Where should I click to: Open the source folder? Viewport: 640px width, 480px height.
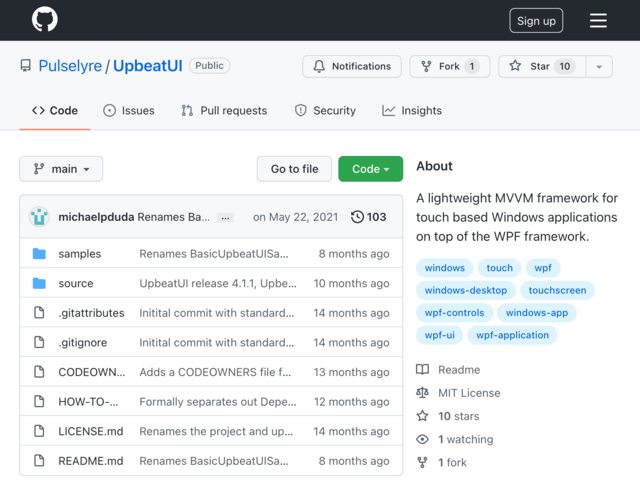point(76,283)
